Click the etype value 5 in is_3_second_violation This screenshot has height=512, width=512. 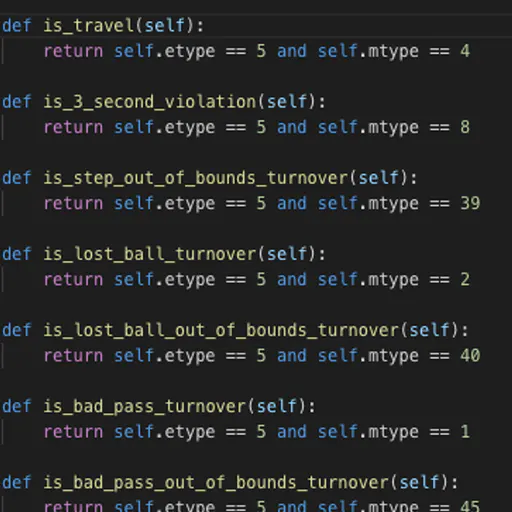[x=262, y=127]
